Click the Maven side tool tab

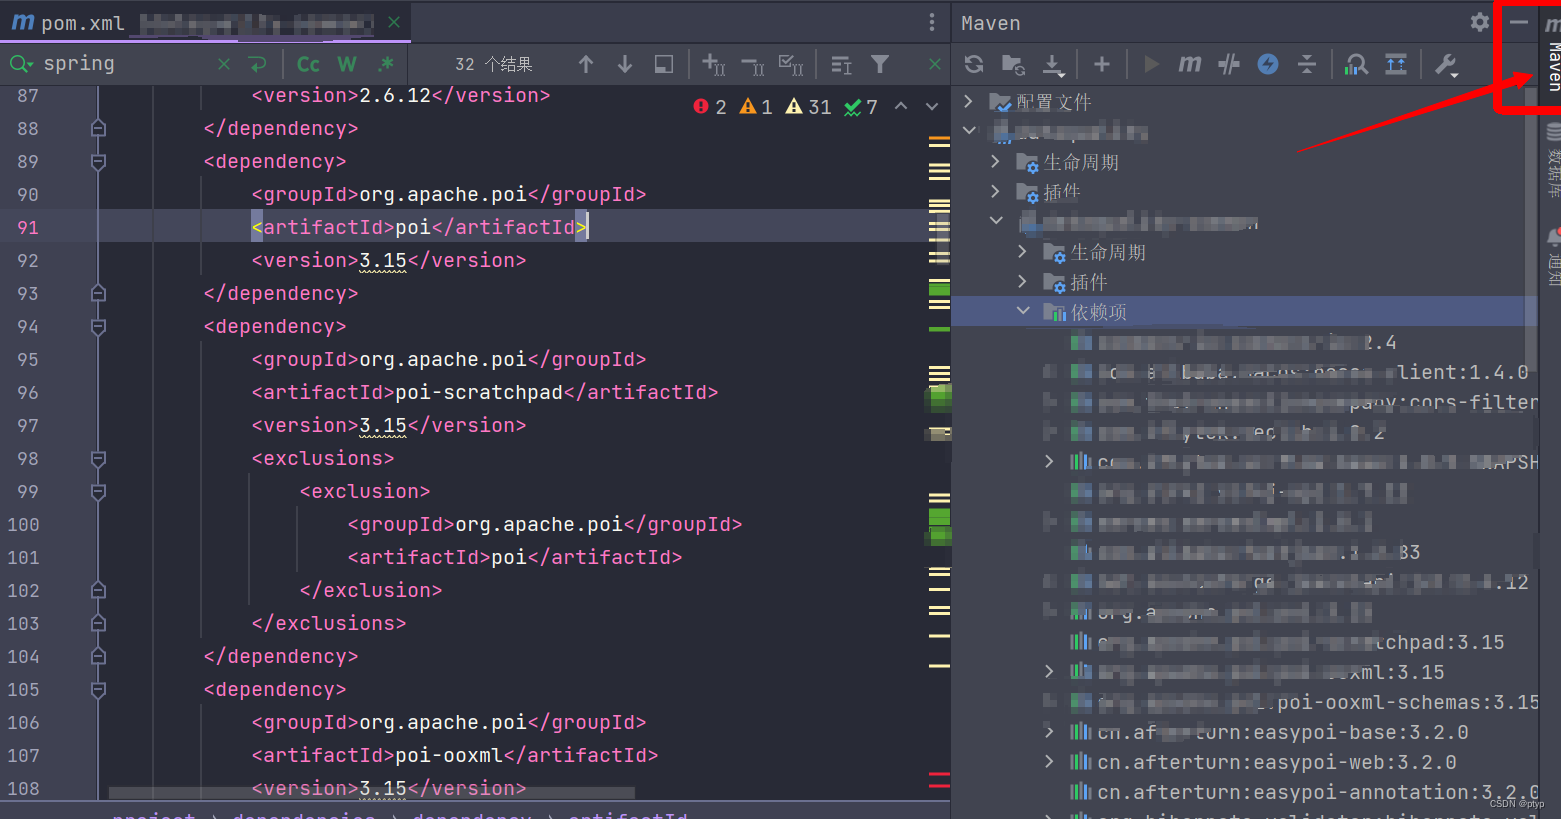pyautogui.click(x=1552, y=56)
